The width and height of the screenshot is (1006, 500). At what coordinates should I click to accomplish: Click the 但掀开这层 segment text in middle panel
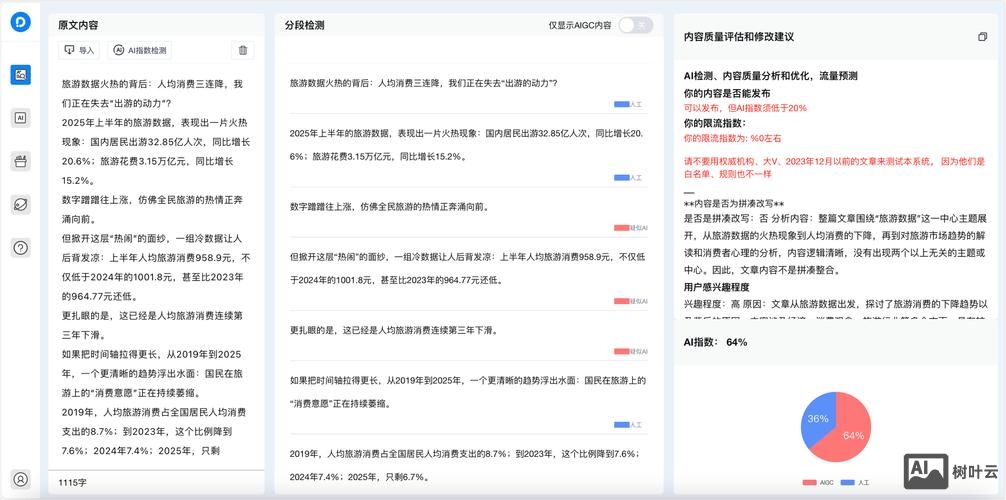point(468,268)
